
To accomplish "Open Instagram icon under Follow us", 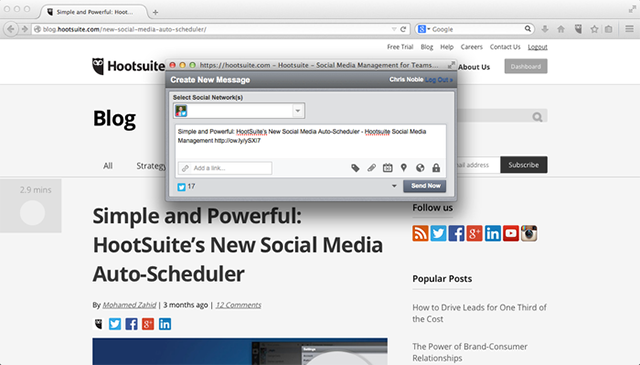I will click(x=529, y=234).
